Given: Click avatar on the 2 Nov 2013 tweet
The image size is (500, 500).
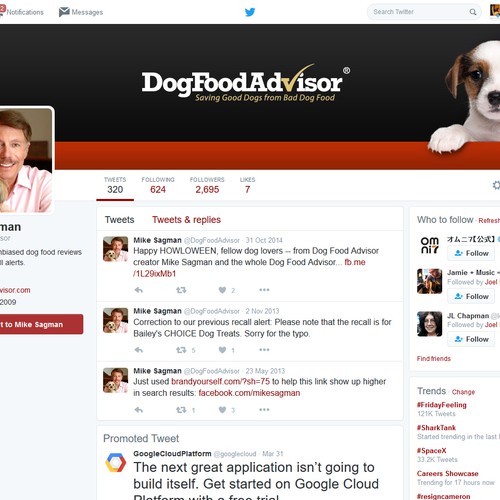Looking at the screenshot, I should [x=115, y=320].
